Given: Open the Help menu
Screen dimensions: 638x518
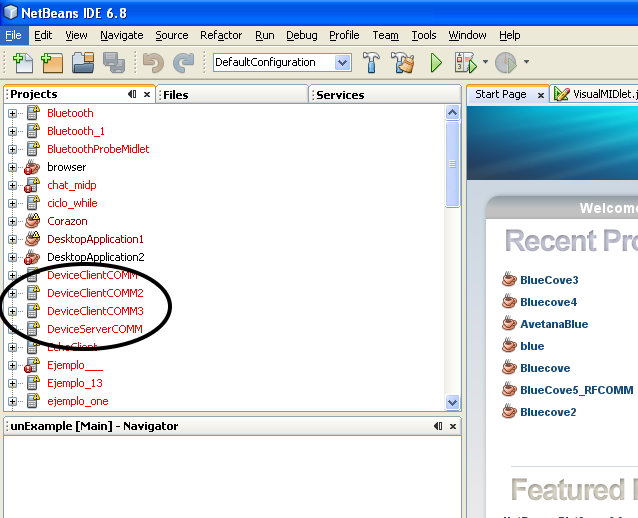Looking at the screenshot, I should point(509,35).
